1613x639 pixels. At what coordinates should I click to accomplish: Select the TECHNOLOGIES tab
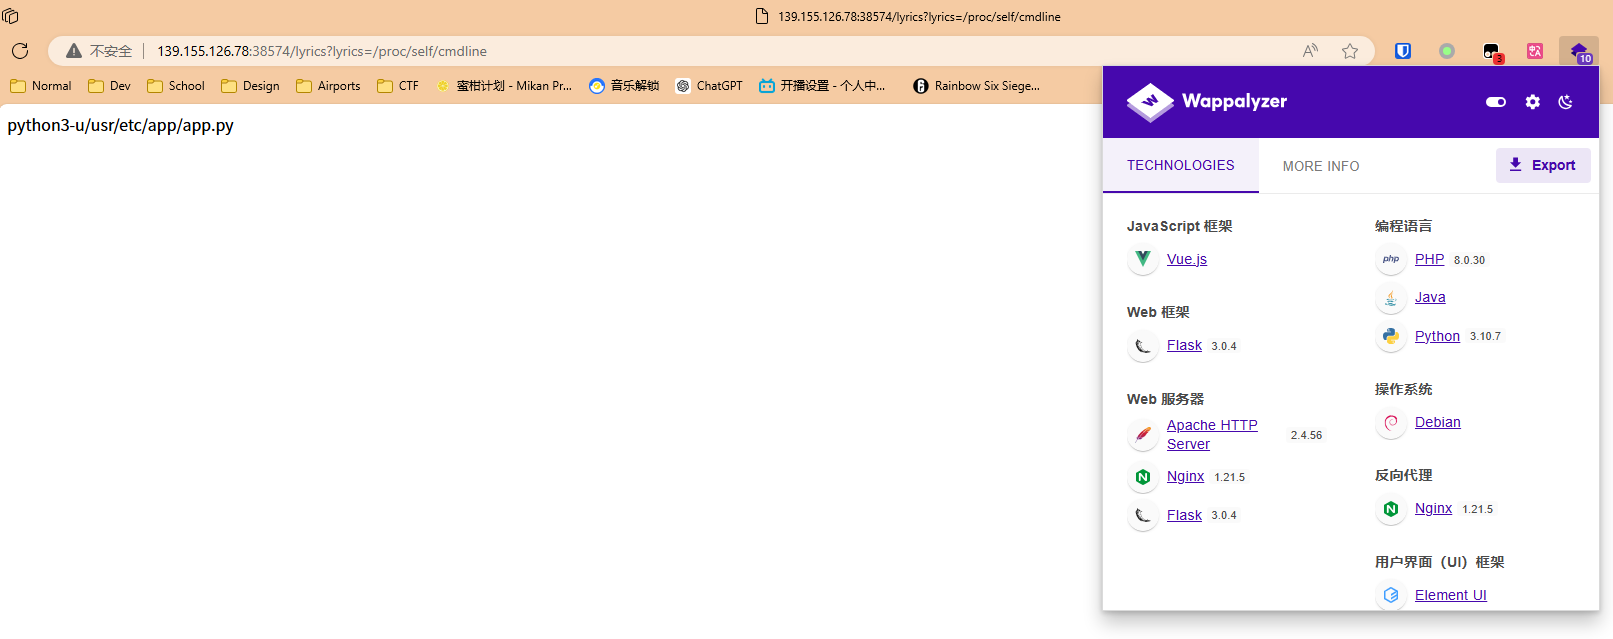point(1180,165)
